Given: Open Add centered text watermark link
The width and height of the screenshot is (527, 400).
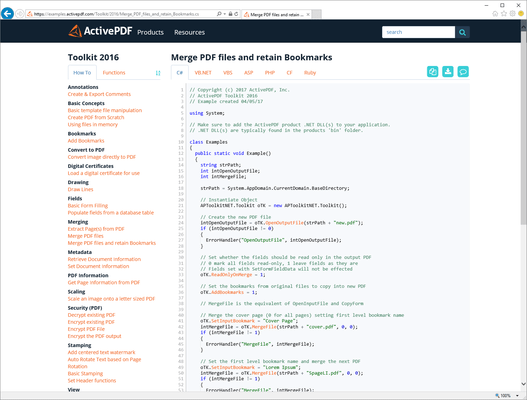Looking at the screenshot, I should coord(102,352).
